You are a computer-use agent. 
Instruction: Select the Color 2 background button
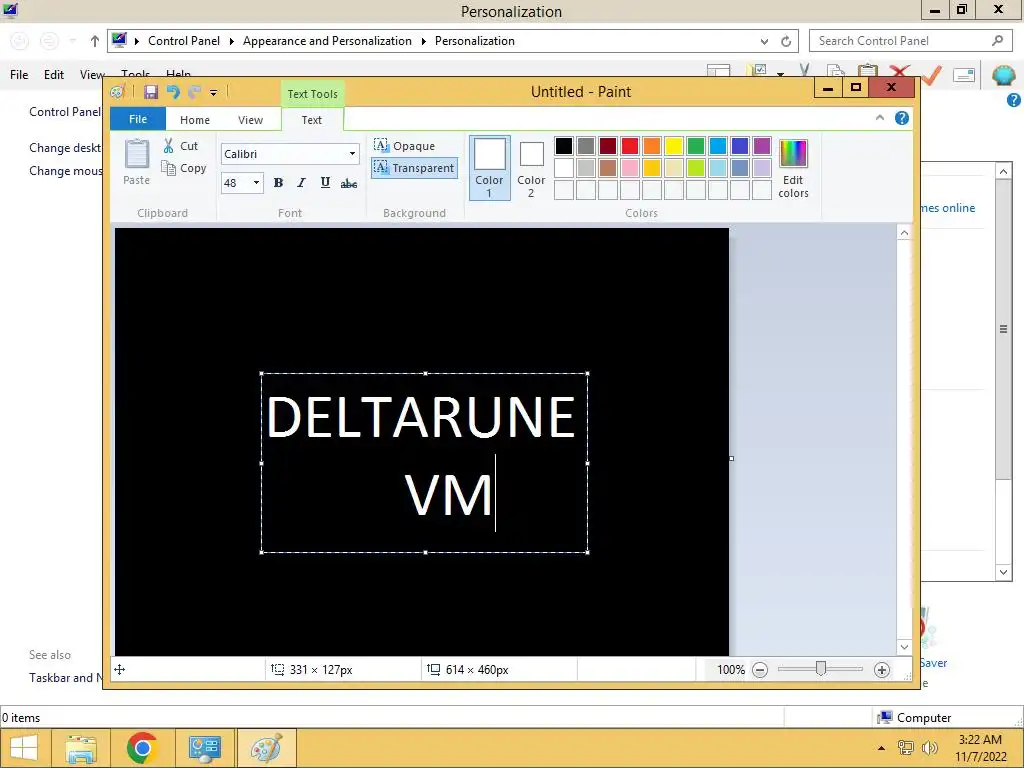click(531, 167)
